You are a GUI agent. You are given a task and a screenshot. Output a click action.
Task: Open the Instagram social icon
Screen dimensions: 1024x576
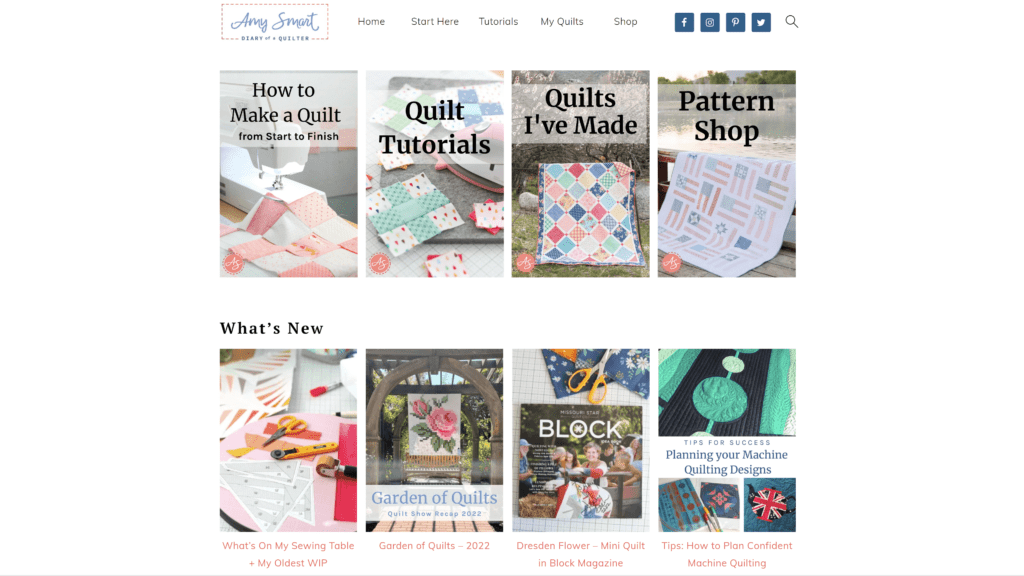coord(709,22)
